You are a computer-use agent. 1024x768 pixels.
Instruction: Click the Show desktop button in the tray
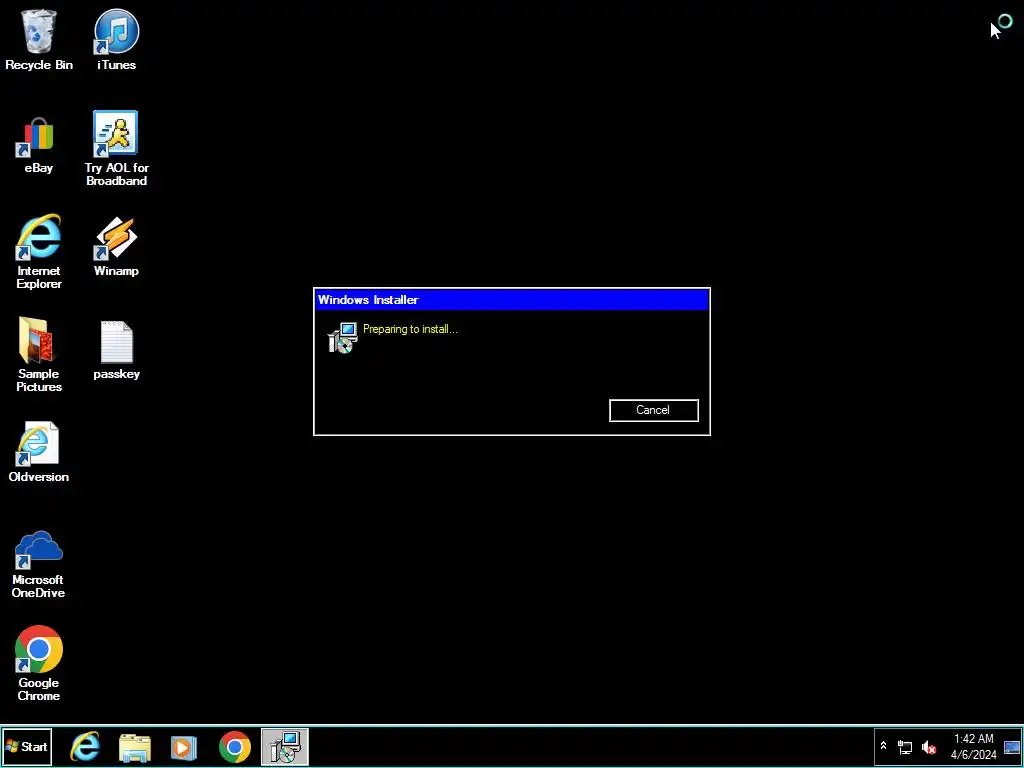pos(1012,747)
